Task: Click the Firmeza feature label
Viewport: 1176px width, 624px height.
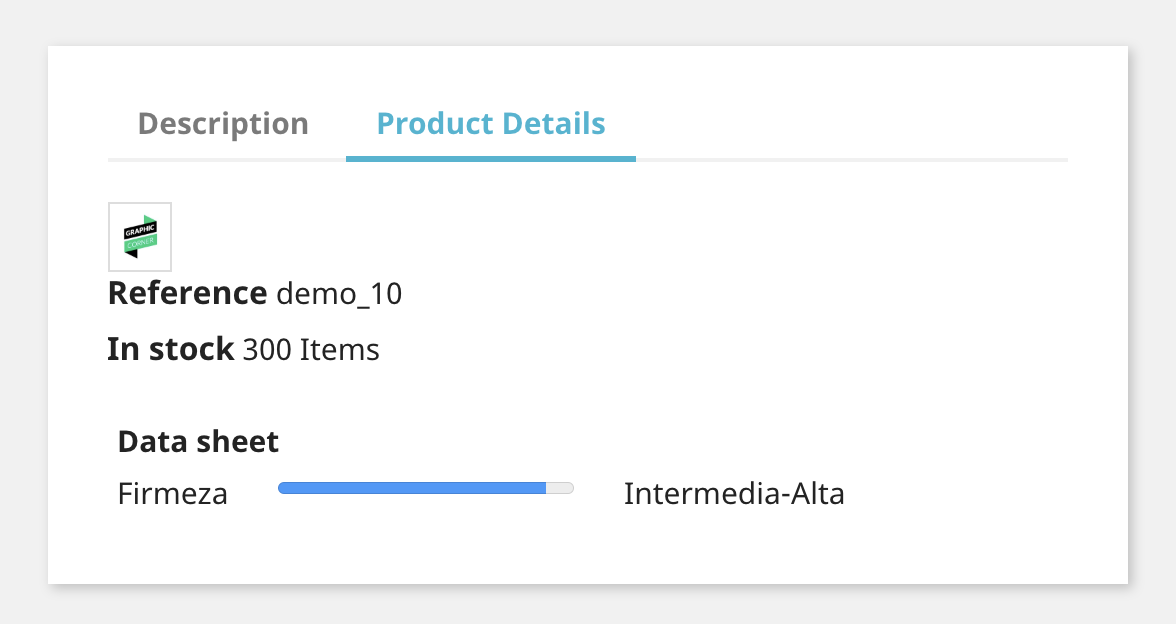Action: (x=173, y=494)
